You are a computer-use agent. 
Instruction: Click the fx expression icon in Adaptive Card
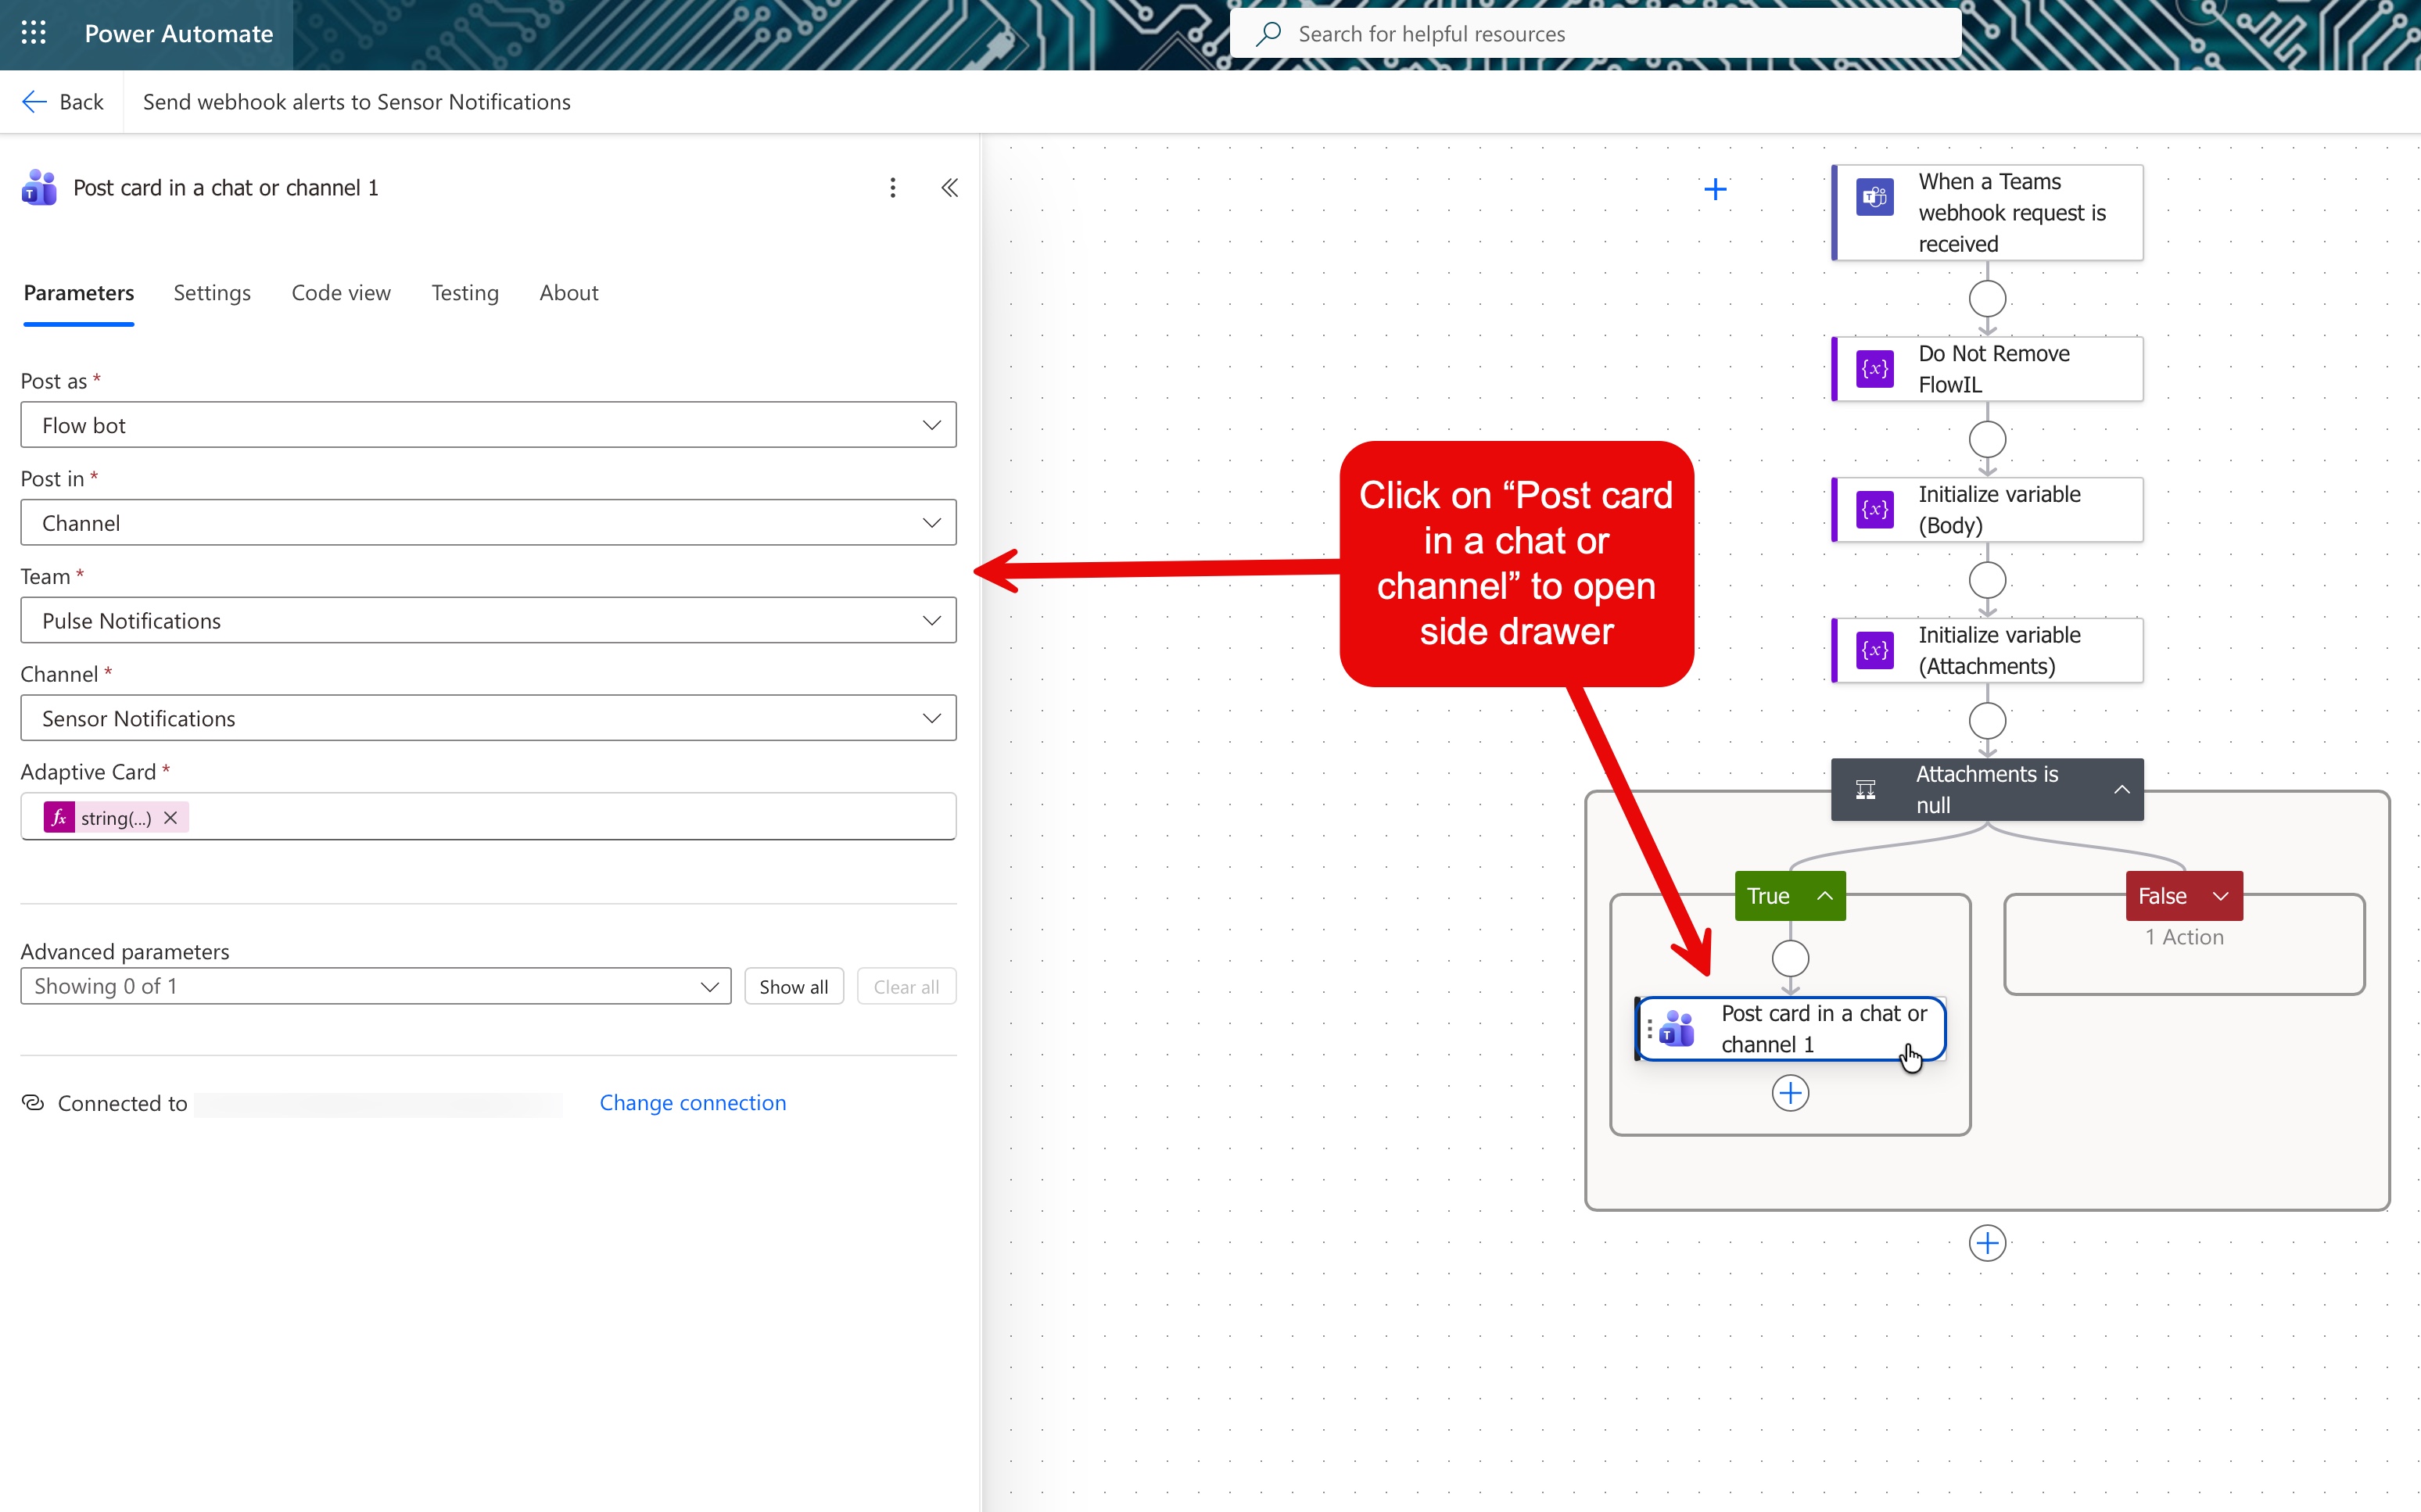pyautogui.click(x=59, y=817)
